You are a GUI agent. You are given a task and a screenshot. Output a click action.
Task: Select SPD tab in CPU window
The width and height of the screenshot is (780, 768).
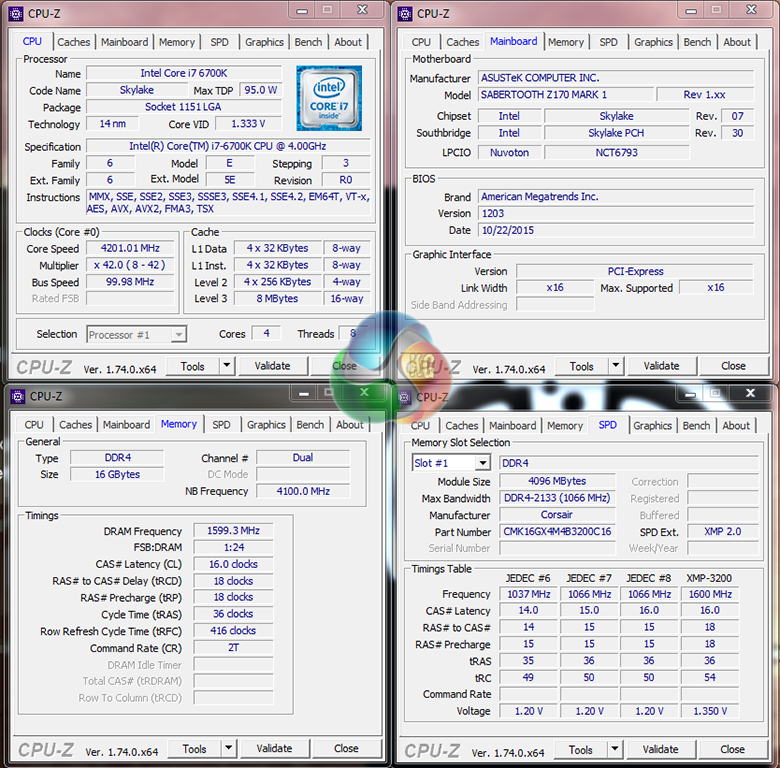pyautogui.click(x=219, y=42)
